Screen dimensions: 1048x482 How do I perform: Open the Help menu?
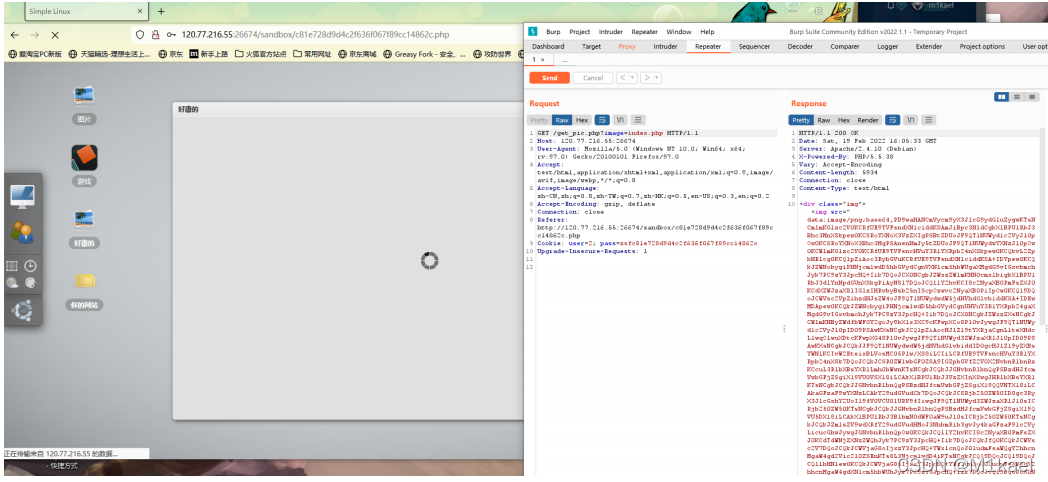point(707,32)
